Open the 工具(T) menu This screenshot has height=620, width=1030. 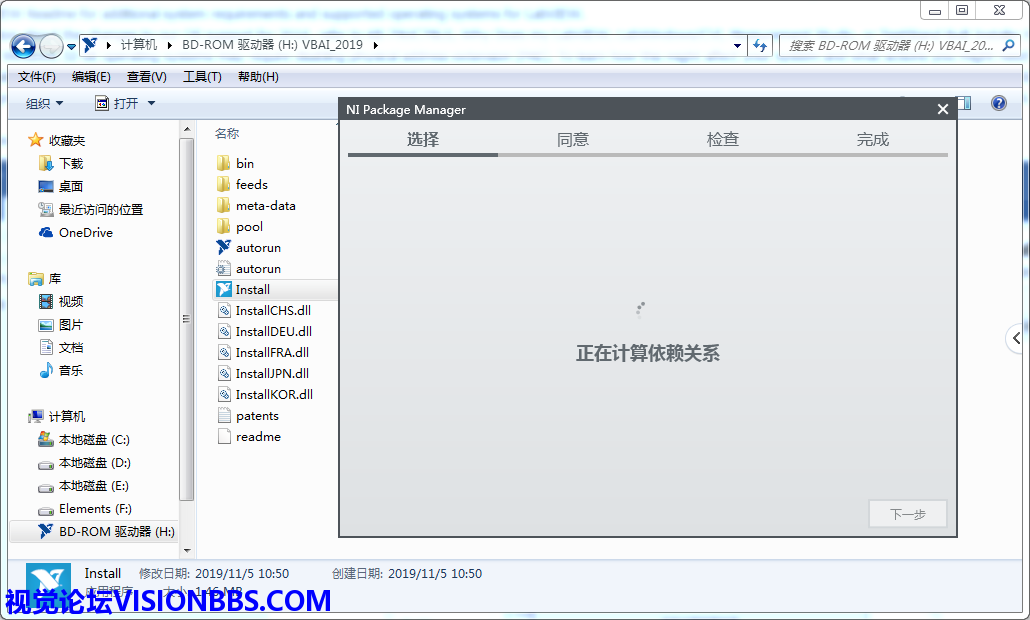click(202, 77)
